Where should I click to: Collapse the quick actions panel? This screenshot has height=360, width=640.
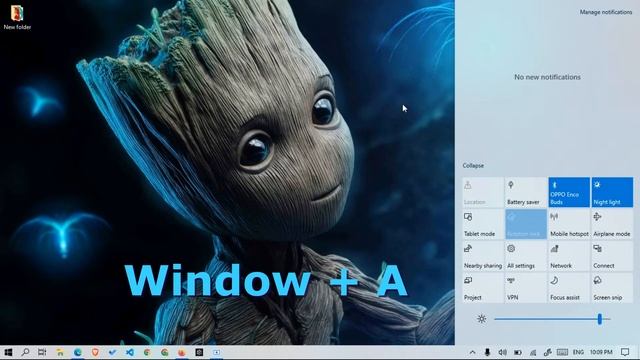[473, 166]
